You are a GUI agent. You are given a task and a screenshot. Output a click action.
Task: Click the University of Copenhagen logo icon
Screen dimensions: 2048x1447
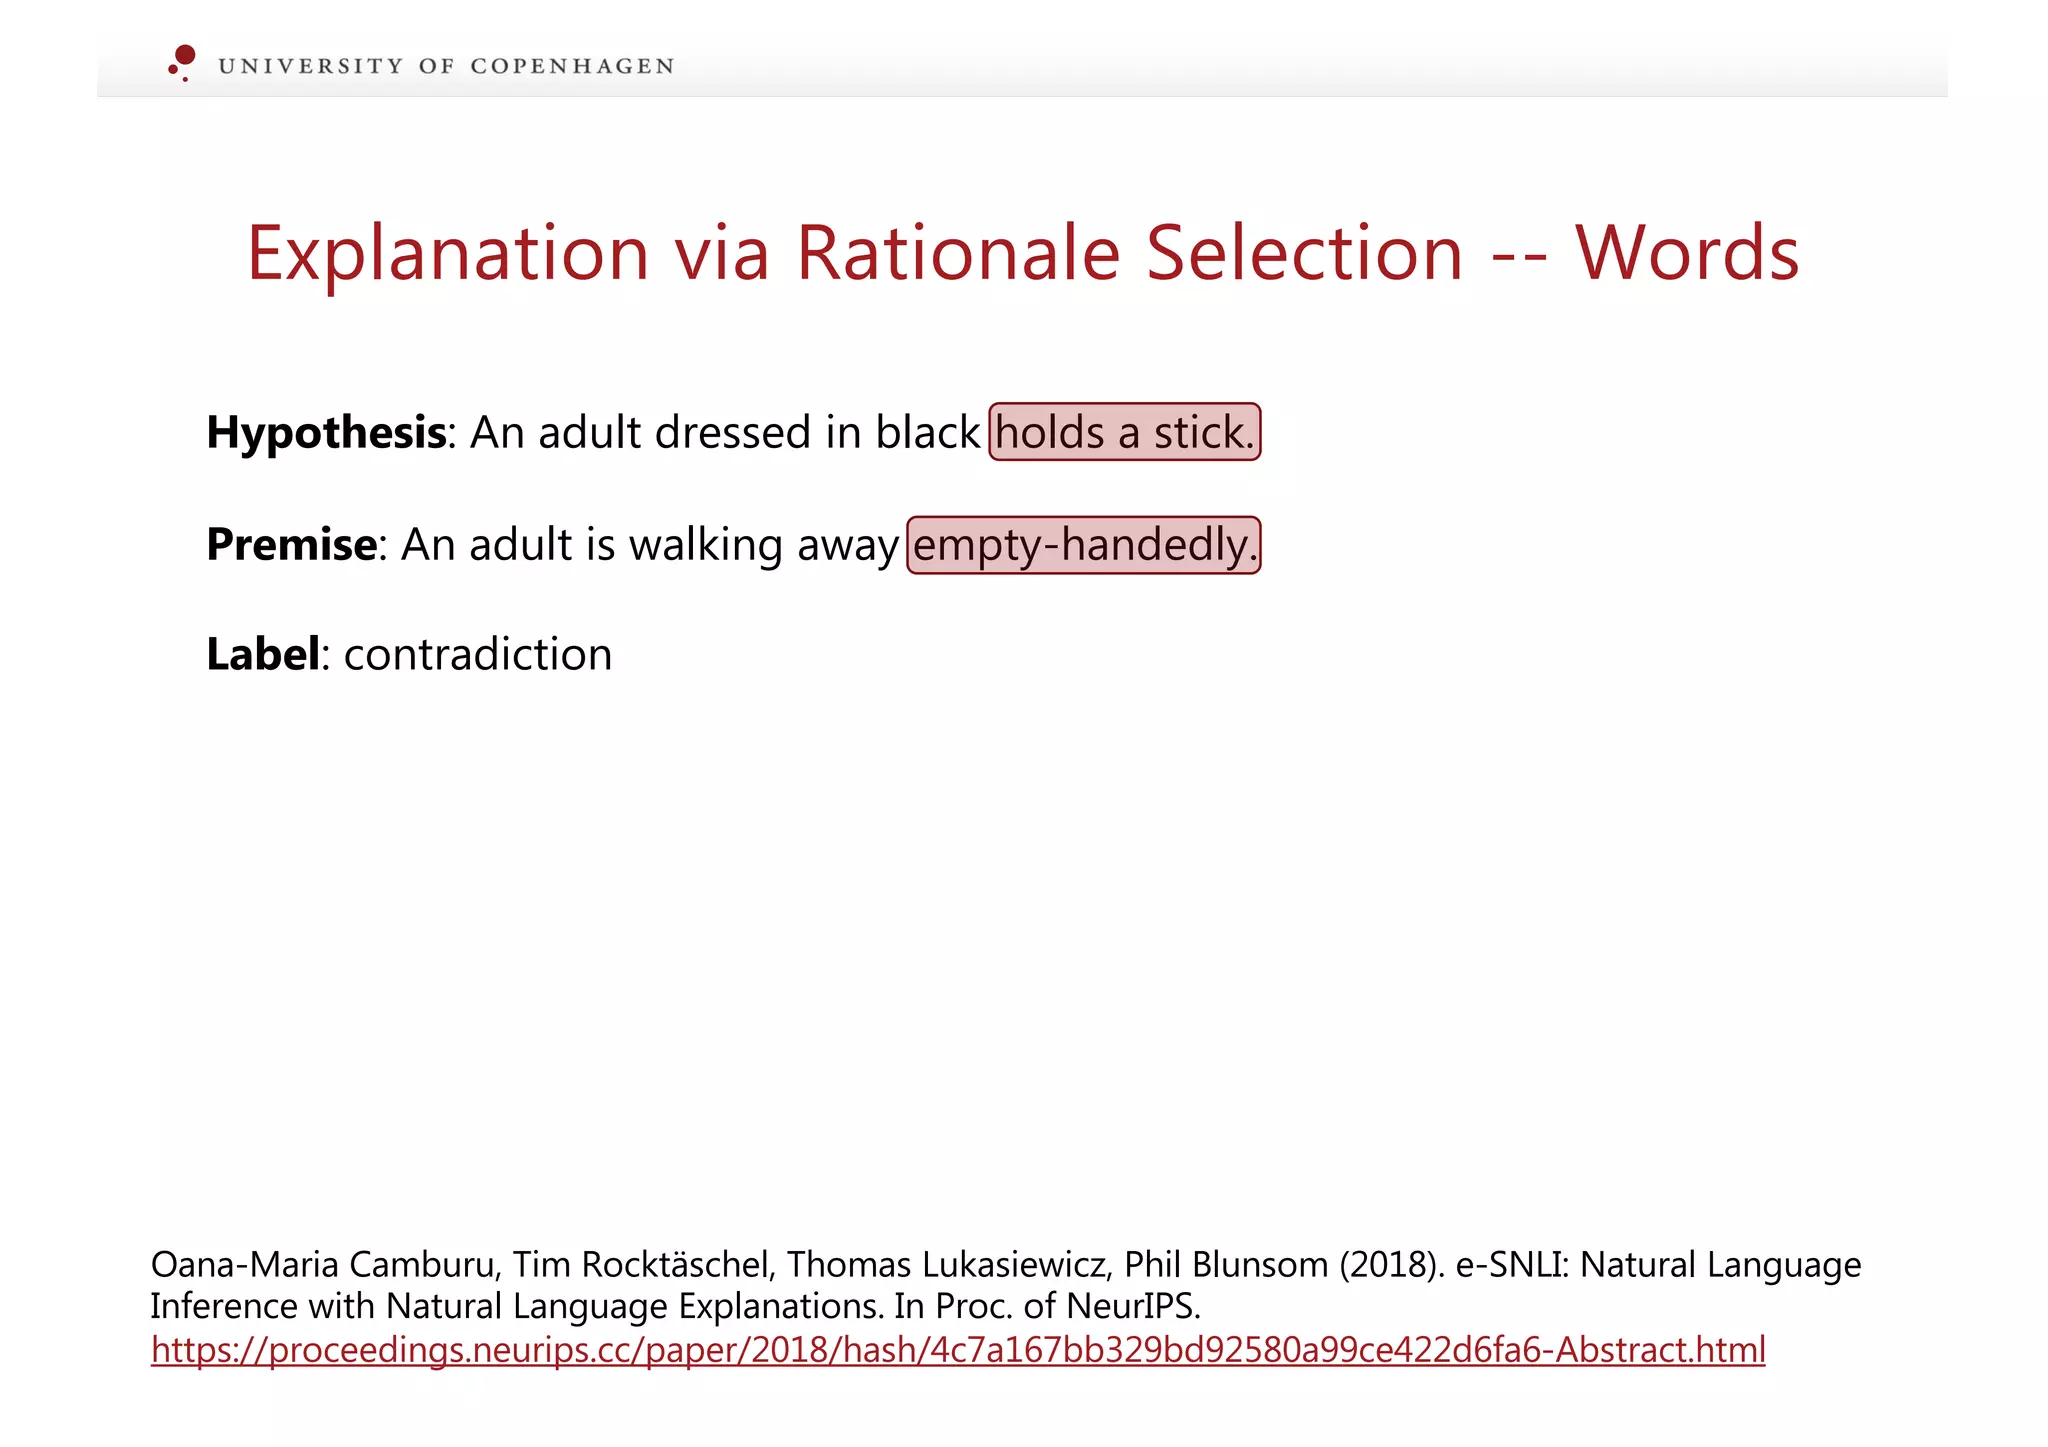[x=182, y=62]
